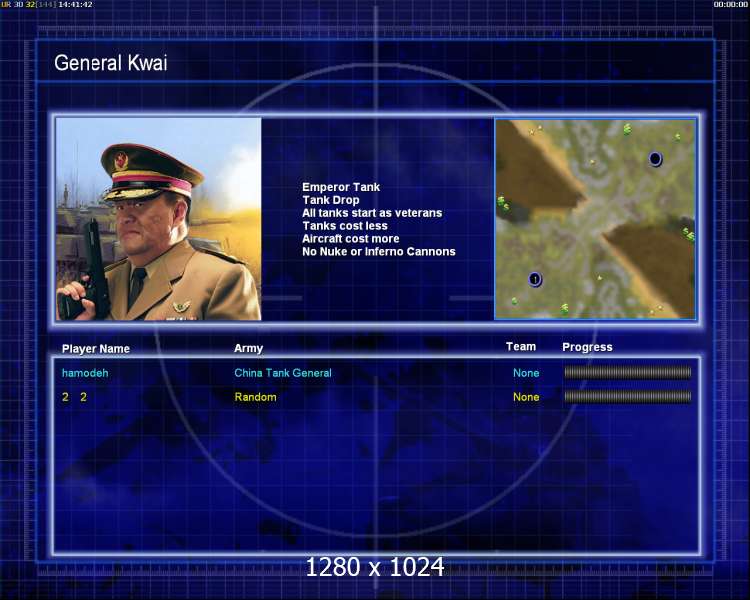
Task: Click General Kwai's portrait image
Action: click(159, 219)
